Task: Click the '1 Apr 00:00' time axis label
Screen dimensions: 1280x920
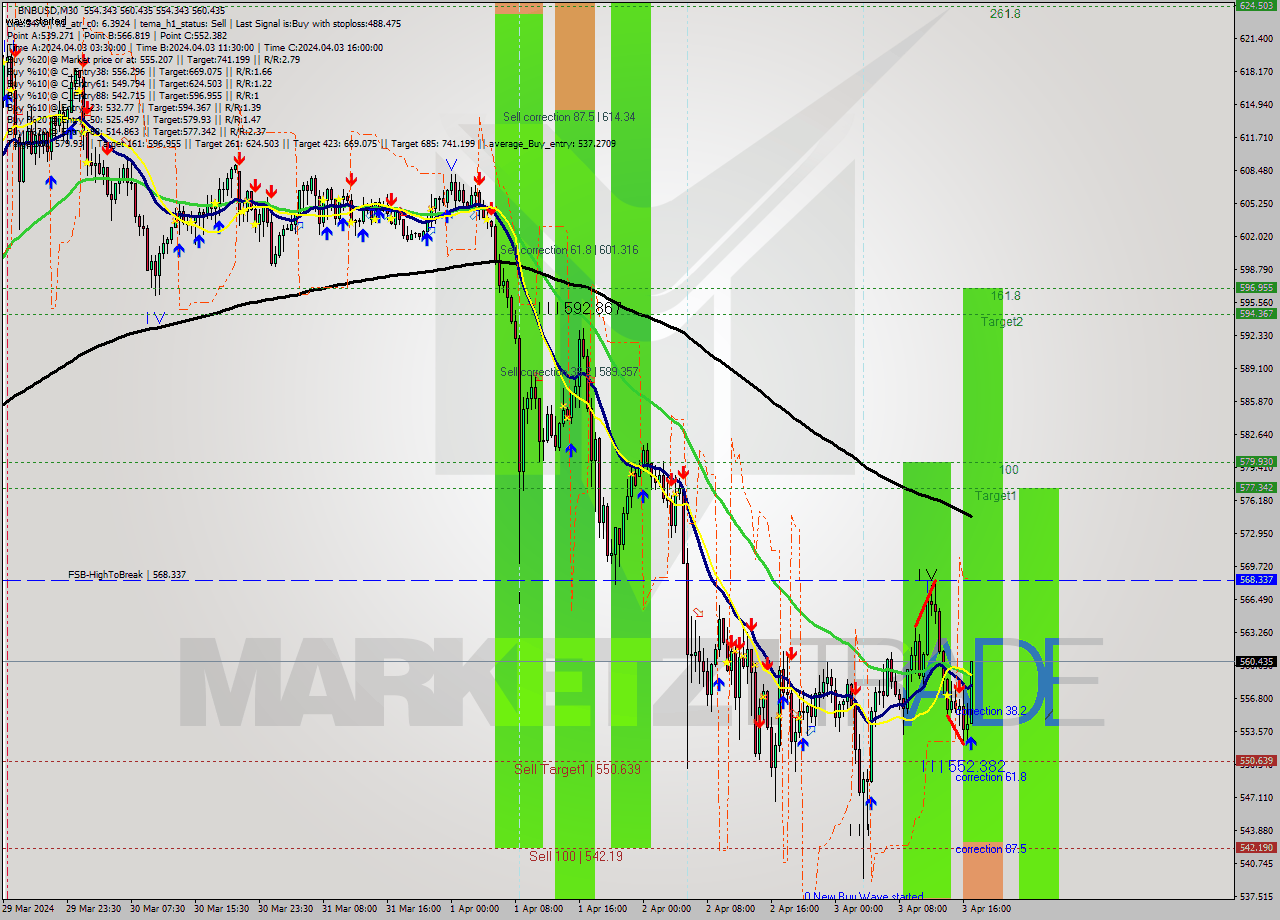Action: point(474,909)
